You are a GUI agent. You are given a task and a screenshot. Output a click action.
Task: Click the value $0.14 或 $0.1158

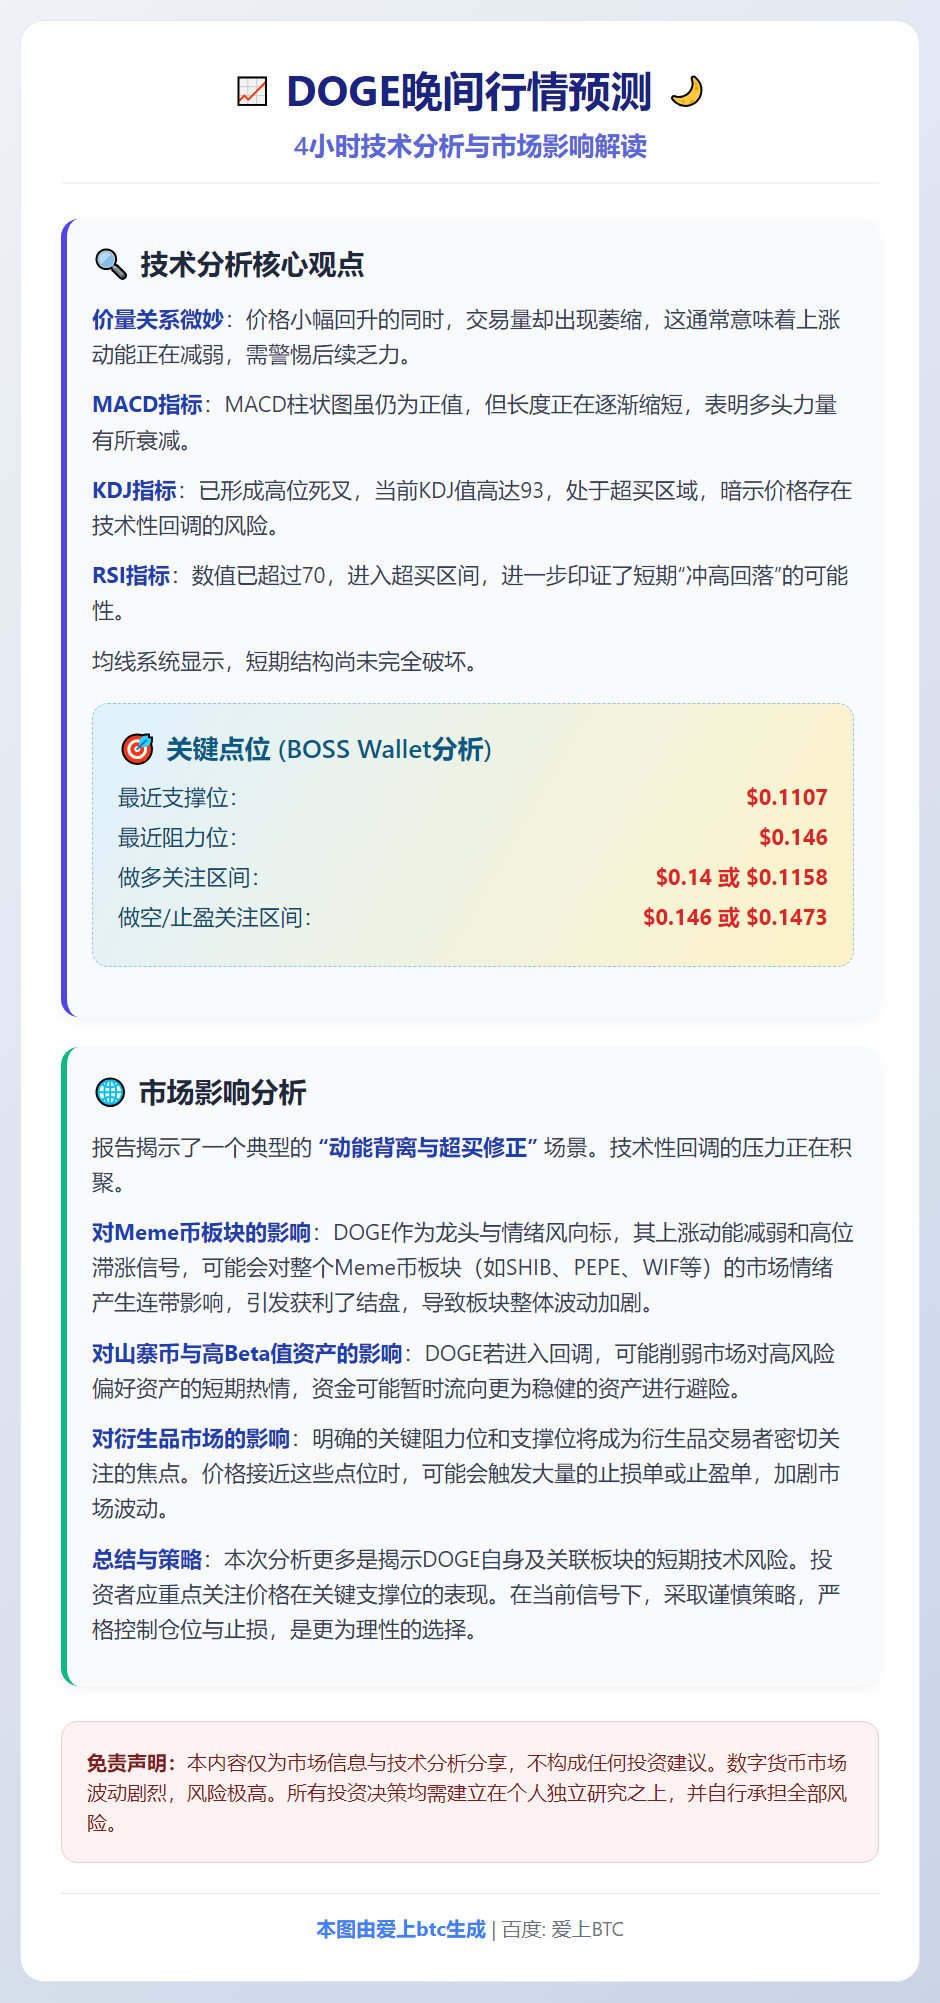[742, 878]
